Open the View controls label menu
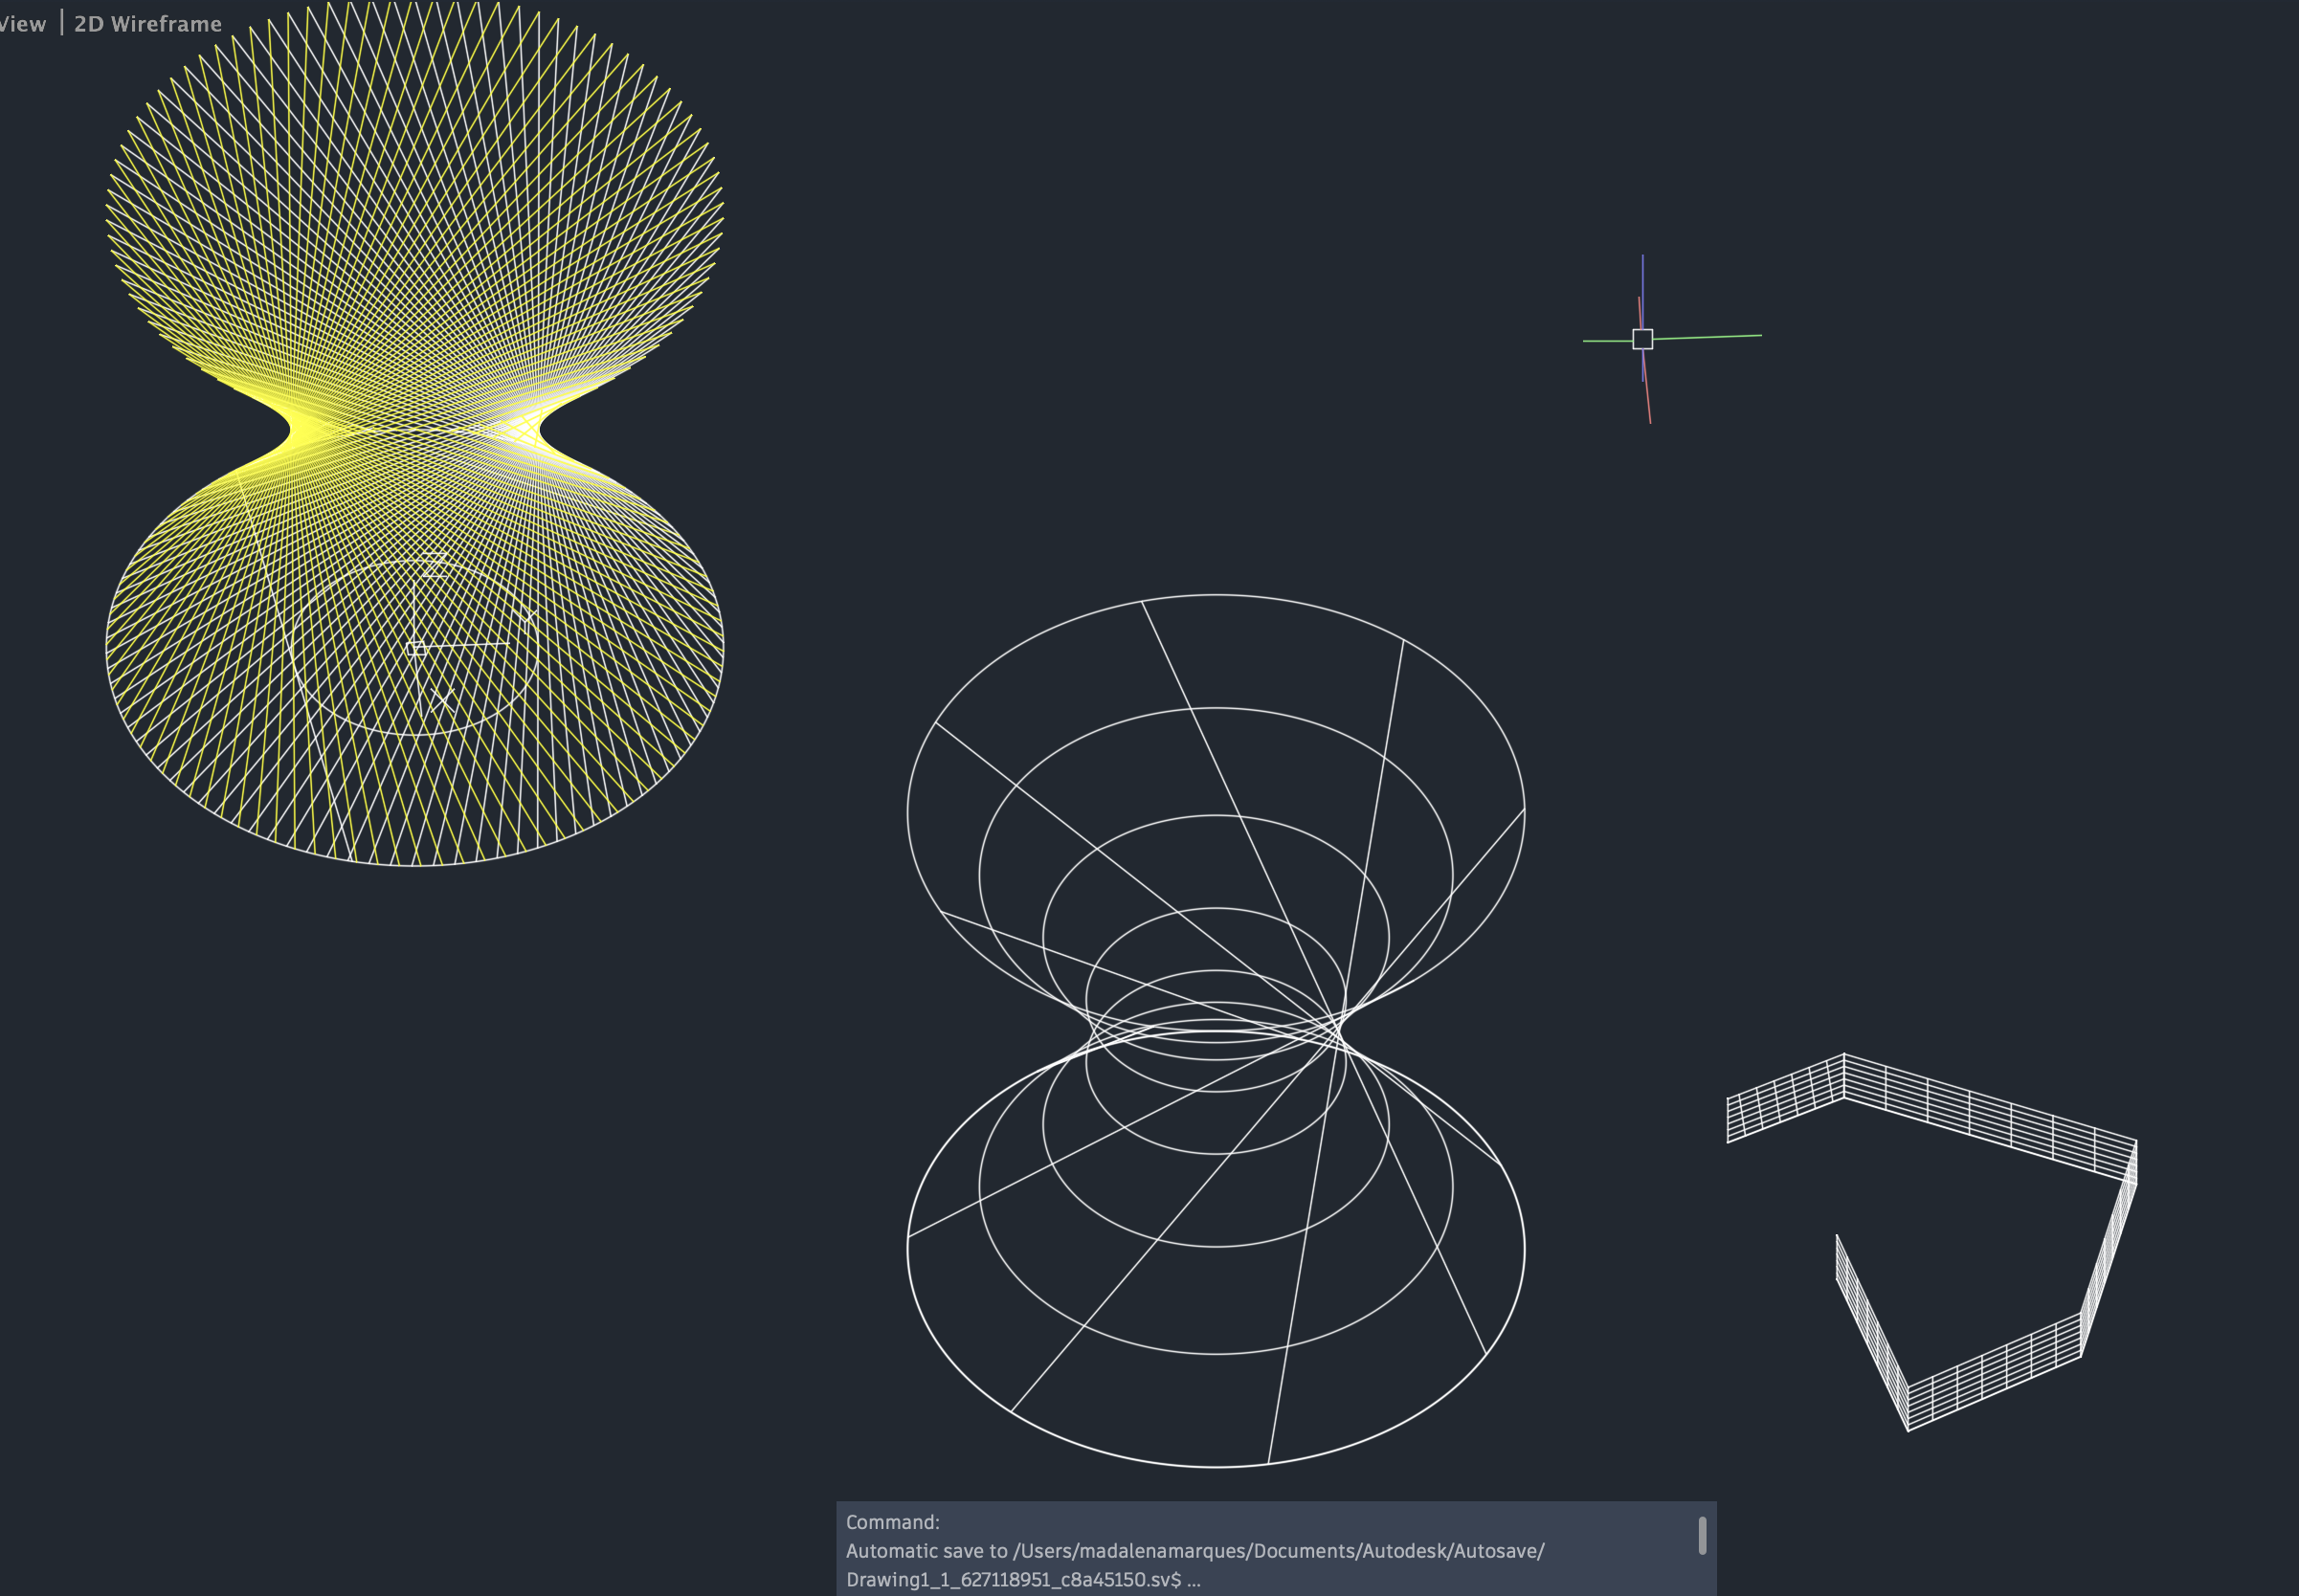This screenshot has height=1596, width=2299. coord(22,24)
